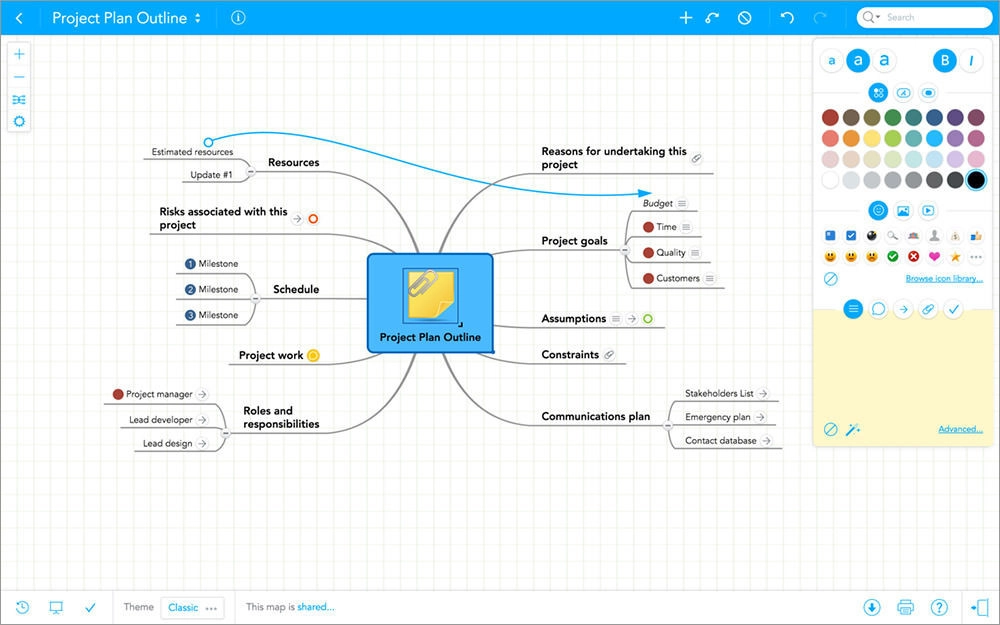Open the map info icon beside title
Image resolution: width=1000 pixels, height=625 pixels.
[x=238, y=18]
